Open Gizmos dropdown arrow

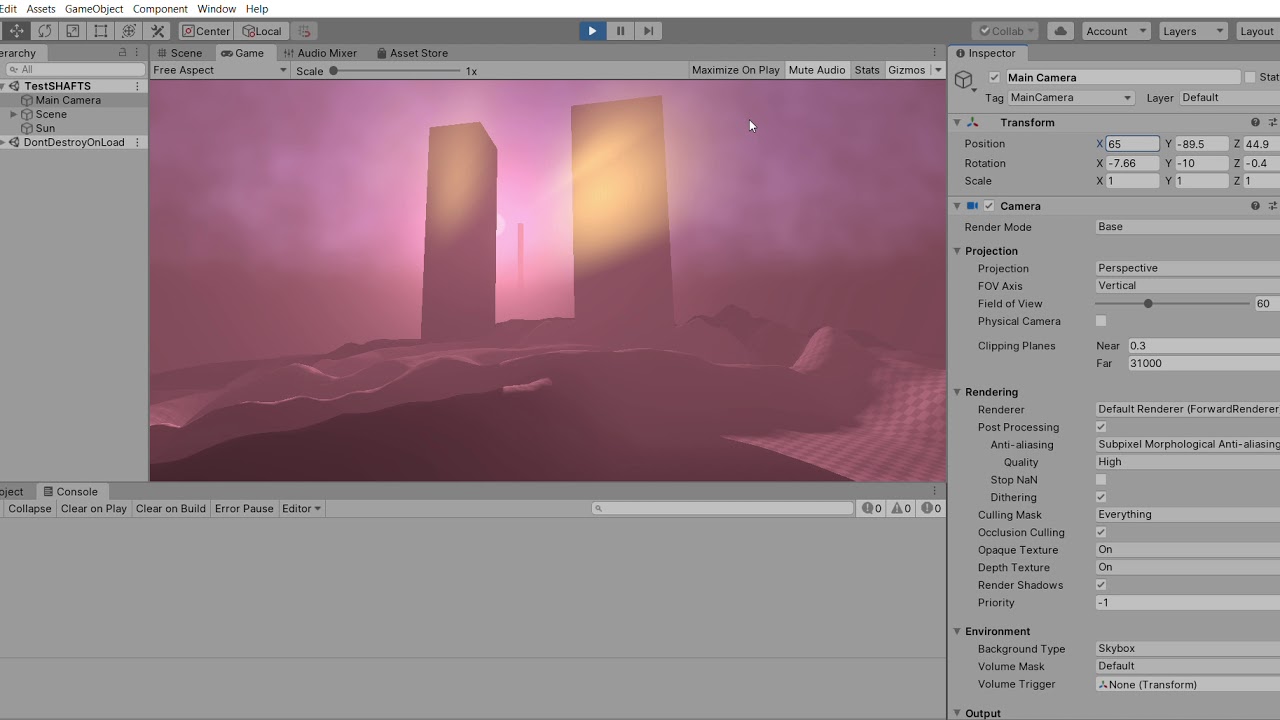pos(938,70)
